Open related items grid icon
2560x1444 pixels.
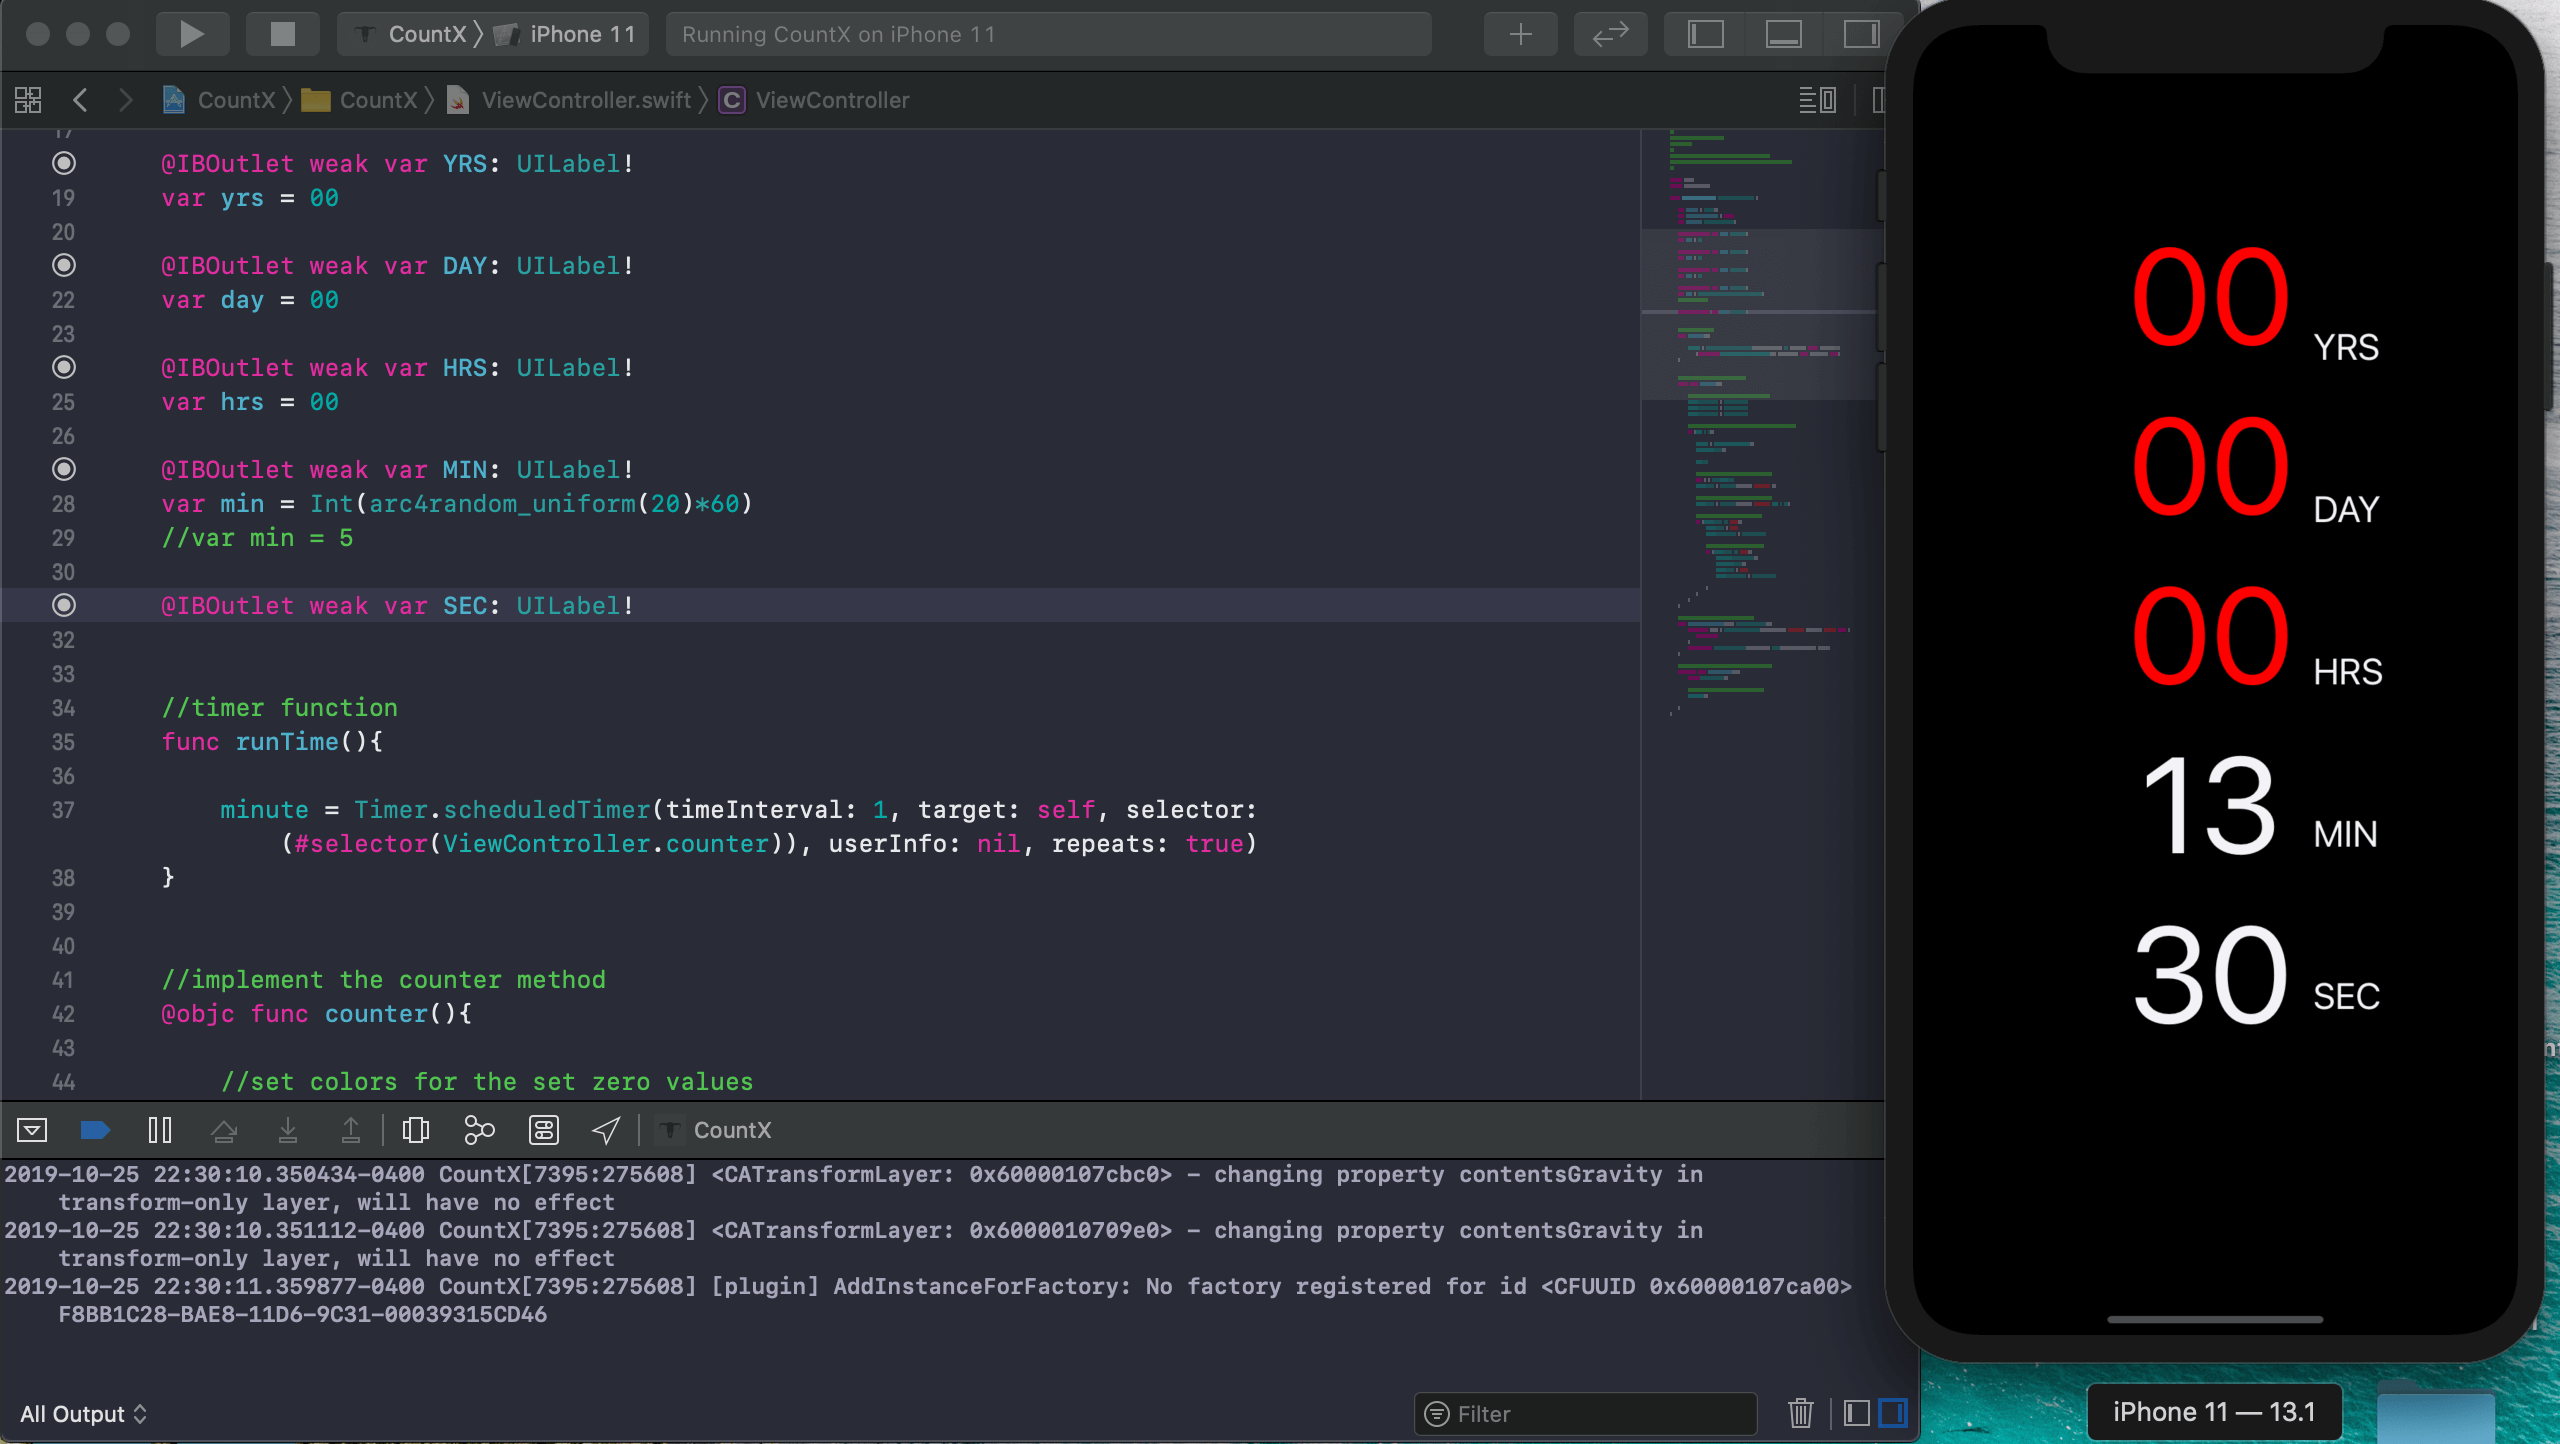pos(28,100)
